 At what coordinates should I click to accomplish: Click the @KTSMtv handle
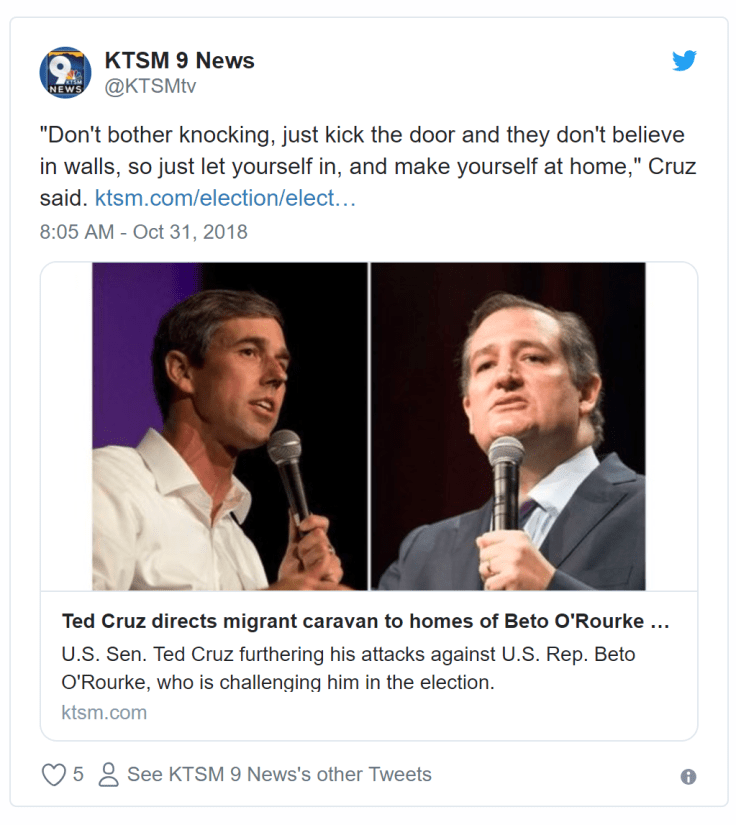coord(150,86)
